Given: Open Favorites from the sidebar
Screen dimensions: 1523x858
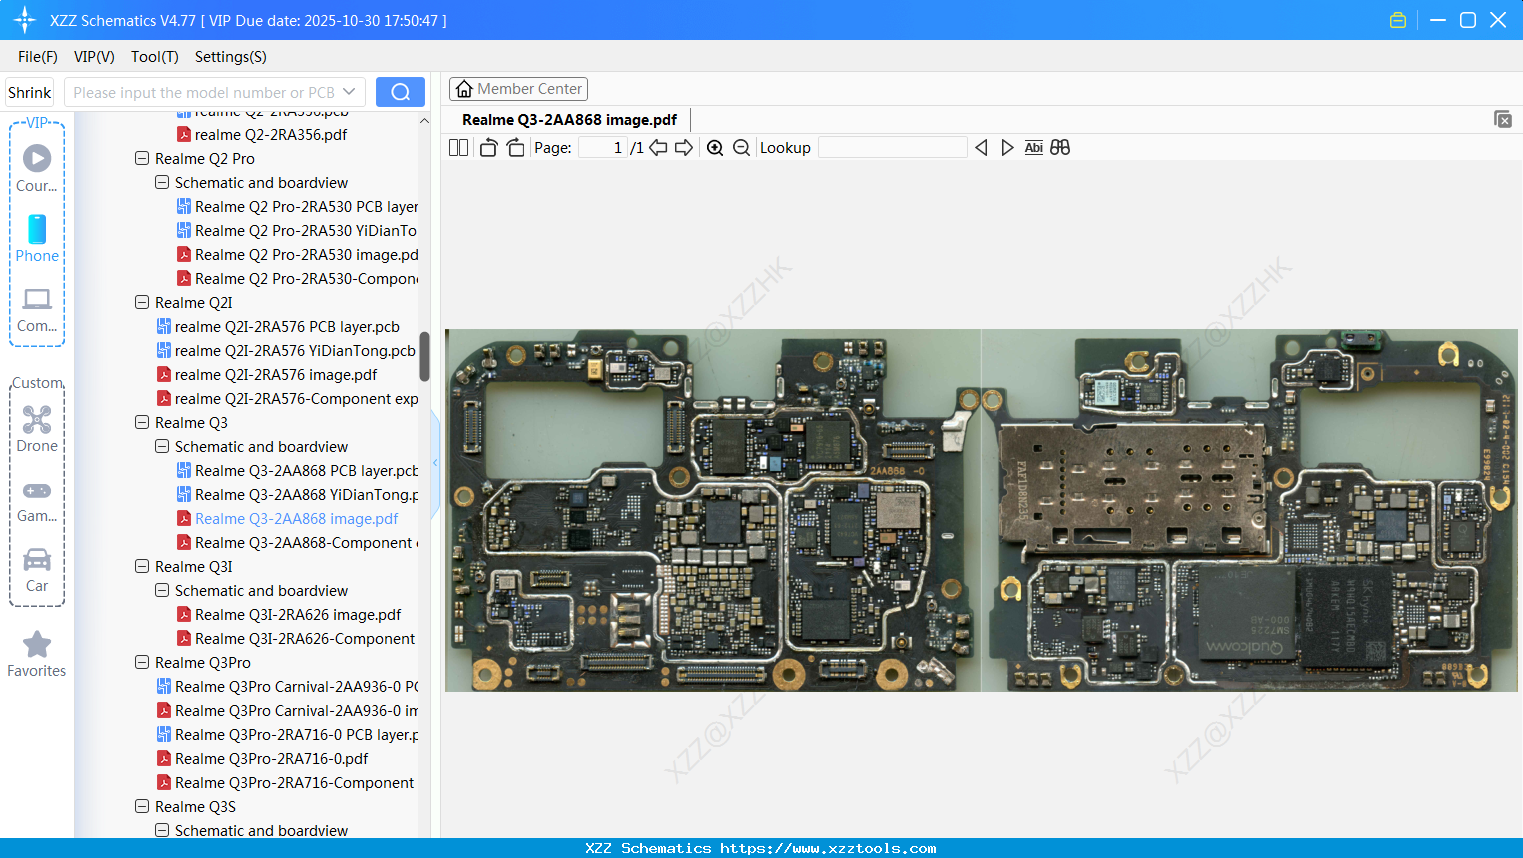Looking at the screenshot, I should 37,654.
